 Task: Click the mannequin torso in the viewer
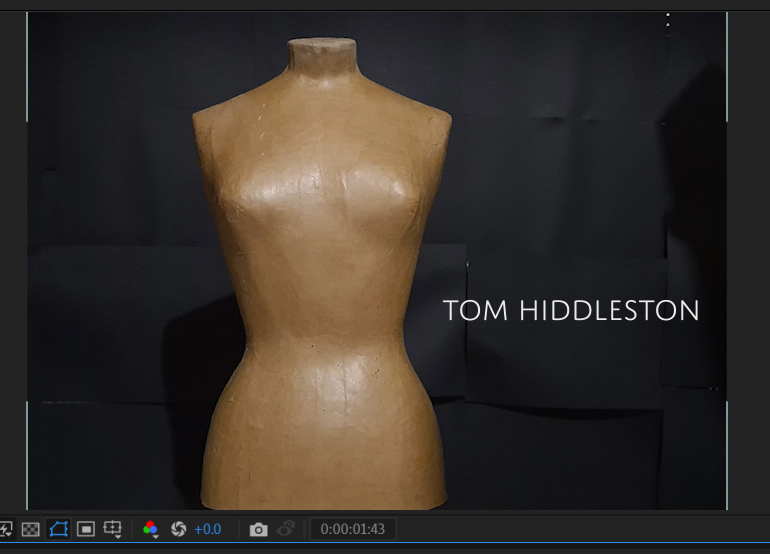tap(322, 273)
